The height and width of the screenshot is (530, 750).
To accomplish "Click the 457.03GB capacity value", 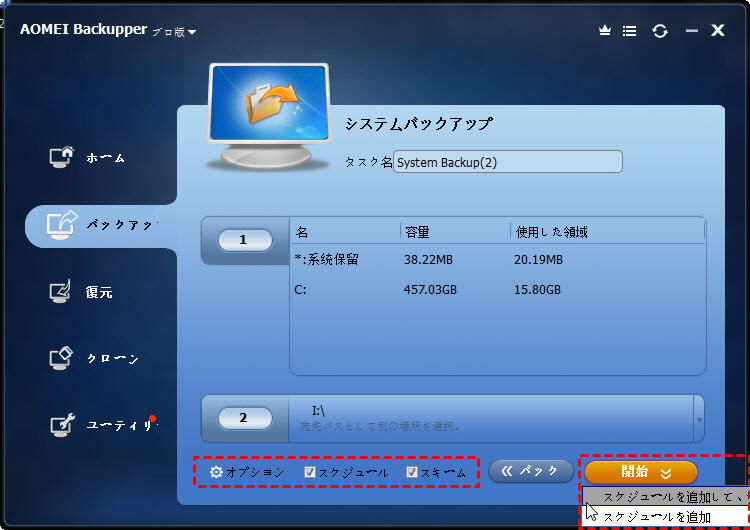I will [430, 290].
